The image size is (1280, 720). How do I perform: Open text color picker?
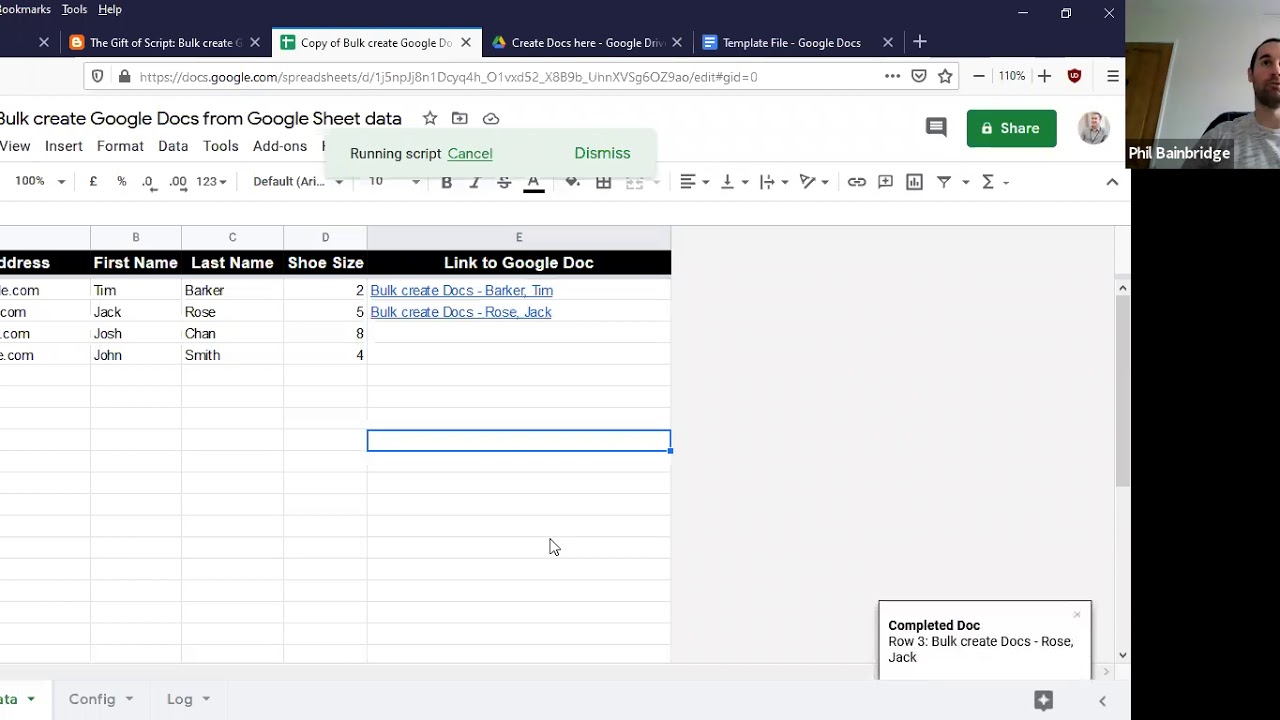pos(534,182)
